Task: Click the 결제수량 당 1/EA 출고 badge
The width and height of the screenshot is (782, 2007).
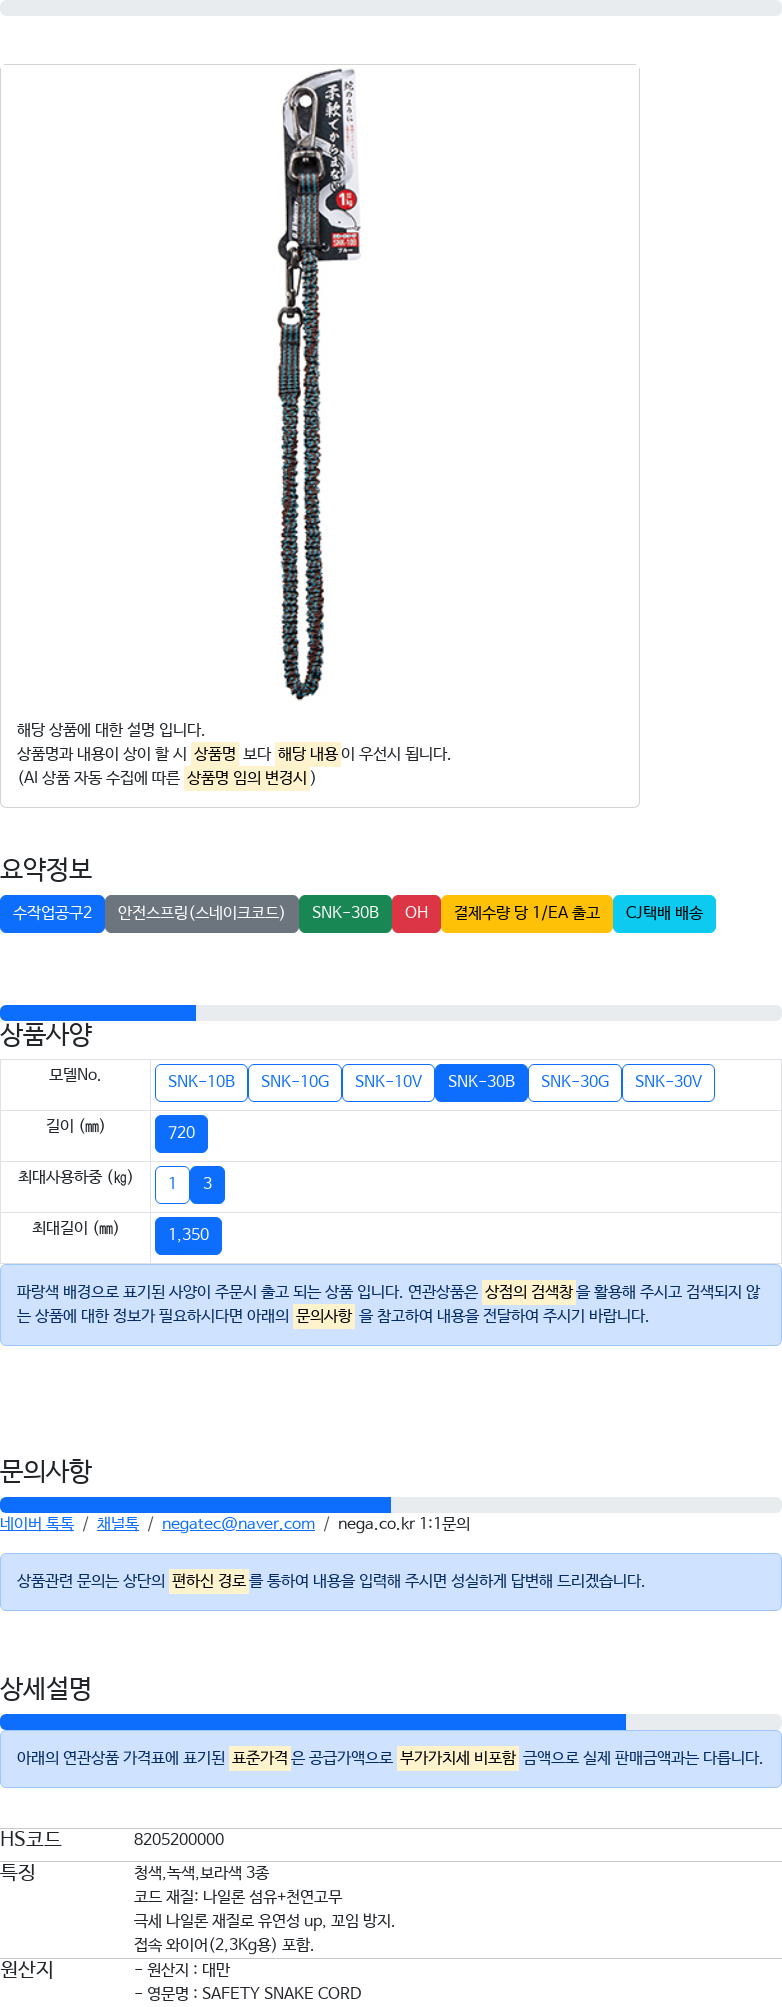Action: pyautogui.click(x=527, y=913)
